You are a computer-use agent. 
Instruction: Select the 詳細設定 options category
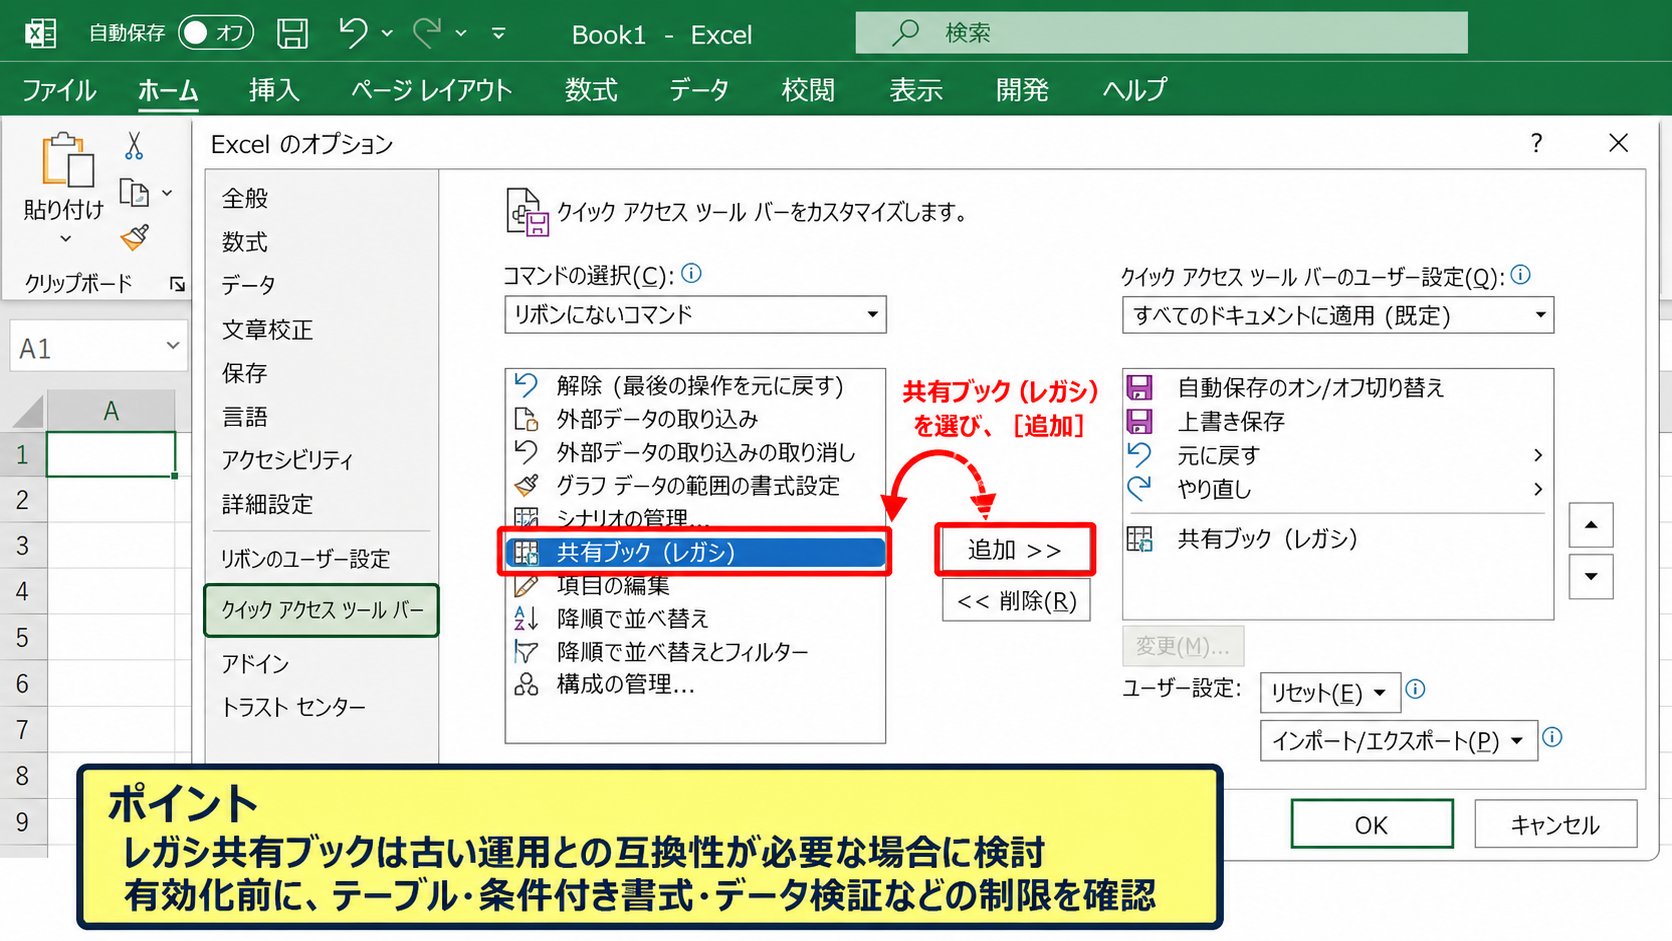click(267, 504)
